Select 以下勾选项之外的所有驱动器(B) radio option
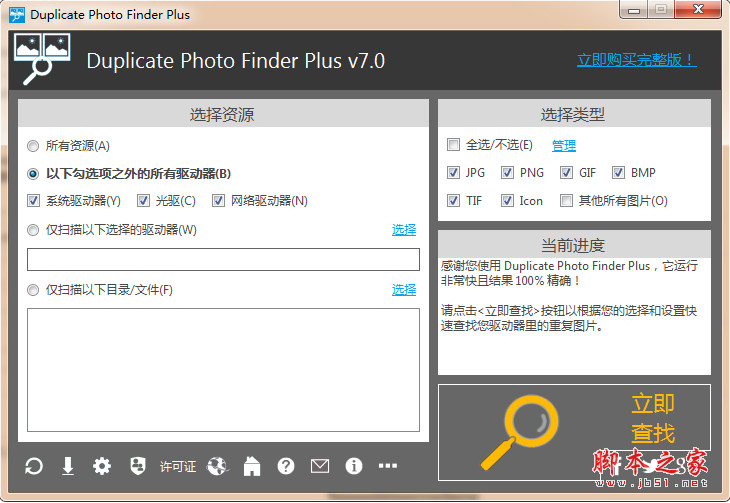730x503 pixels. pos(33,174)
